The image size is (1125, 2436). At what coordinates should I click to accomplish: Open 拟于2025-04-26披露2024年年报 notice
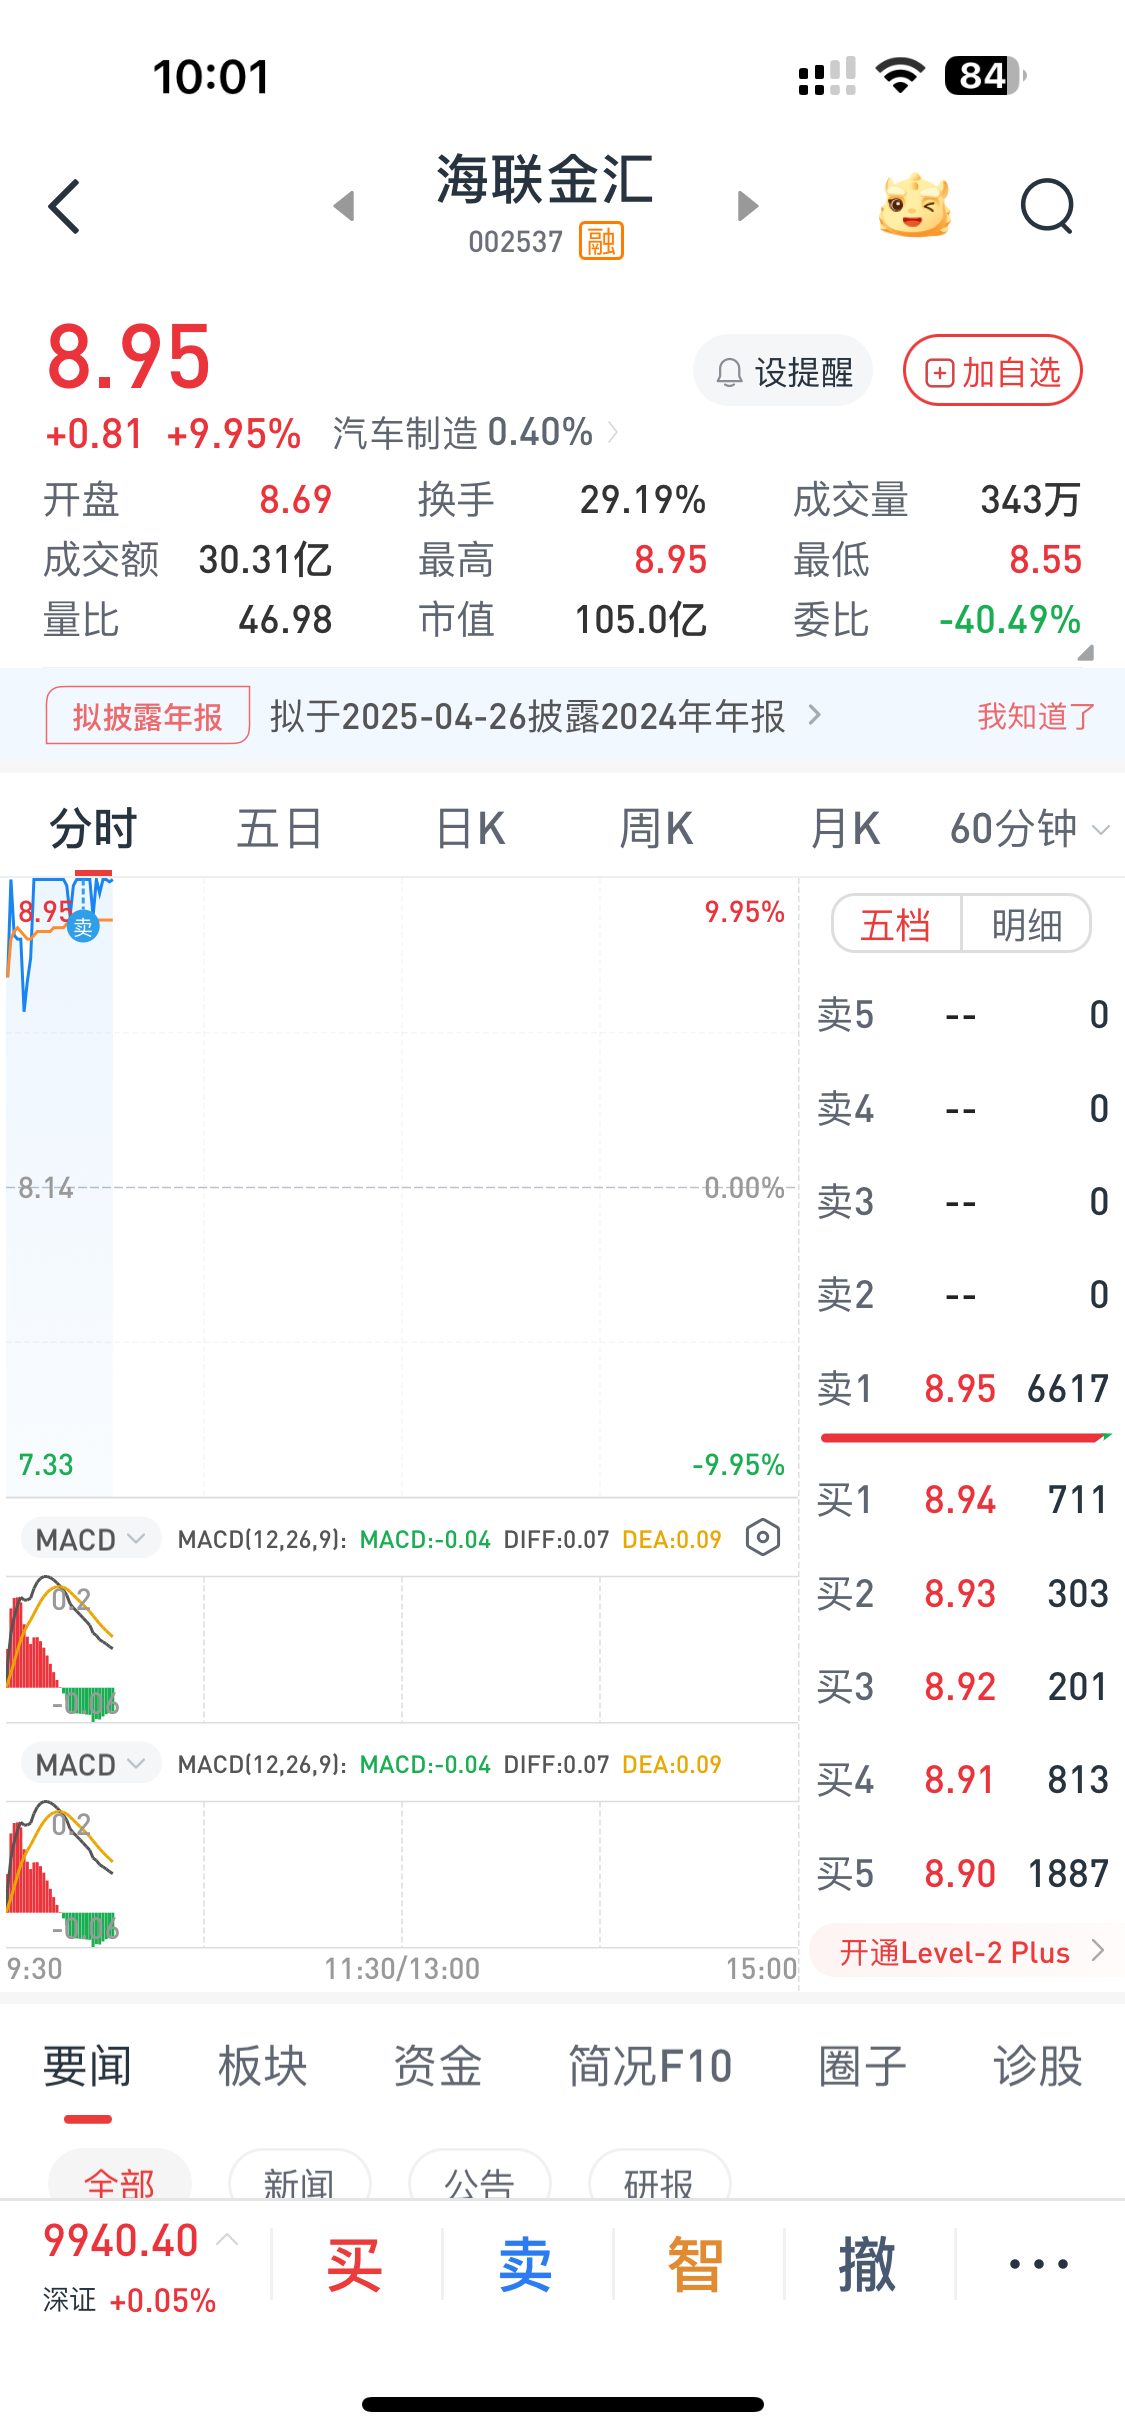pyautogui.click(x=545, y=716)
